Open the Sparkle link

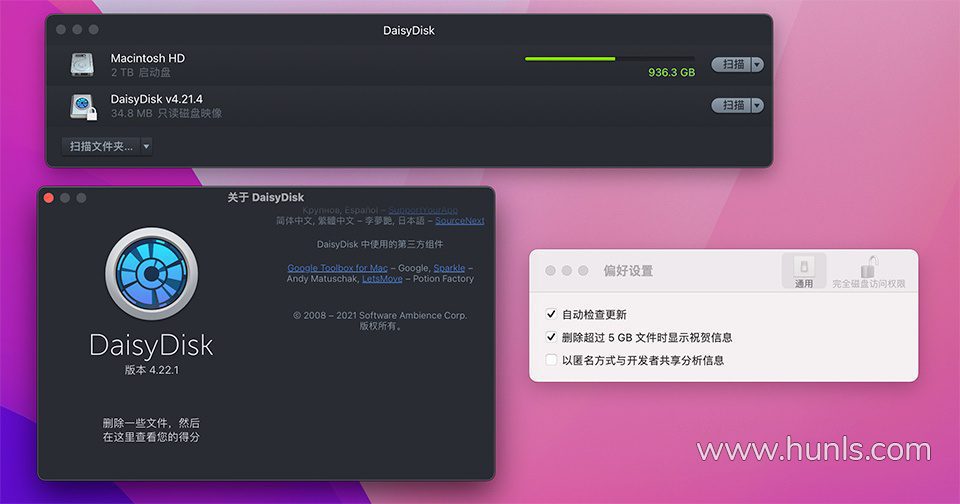pyautogui.click(x=449, y=268)
